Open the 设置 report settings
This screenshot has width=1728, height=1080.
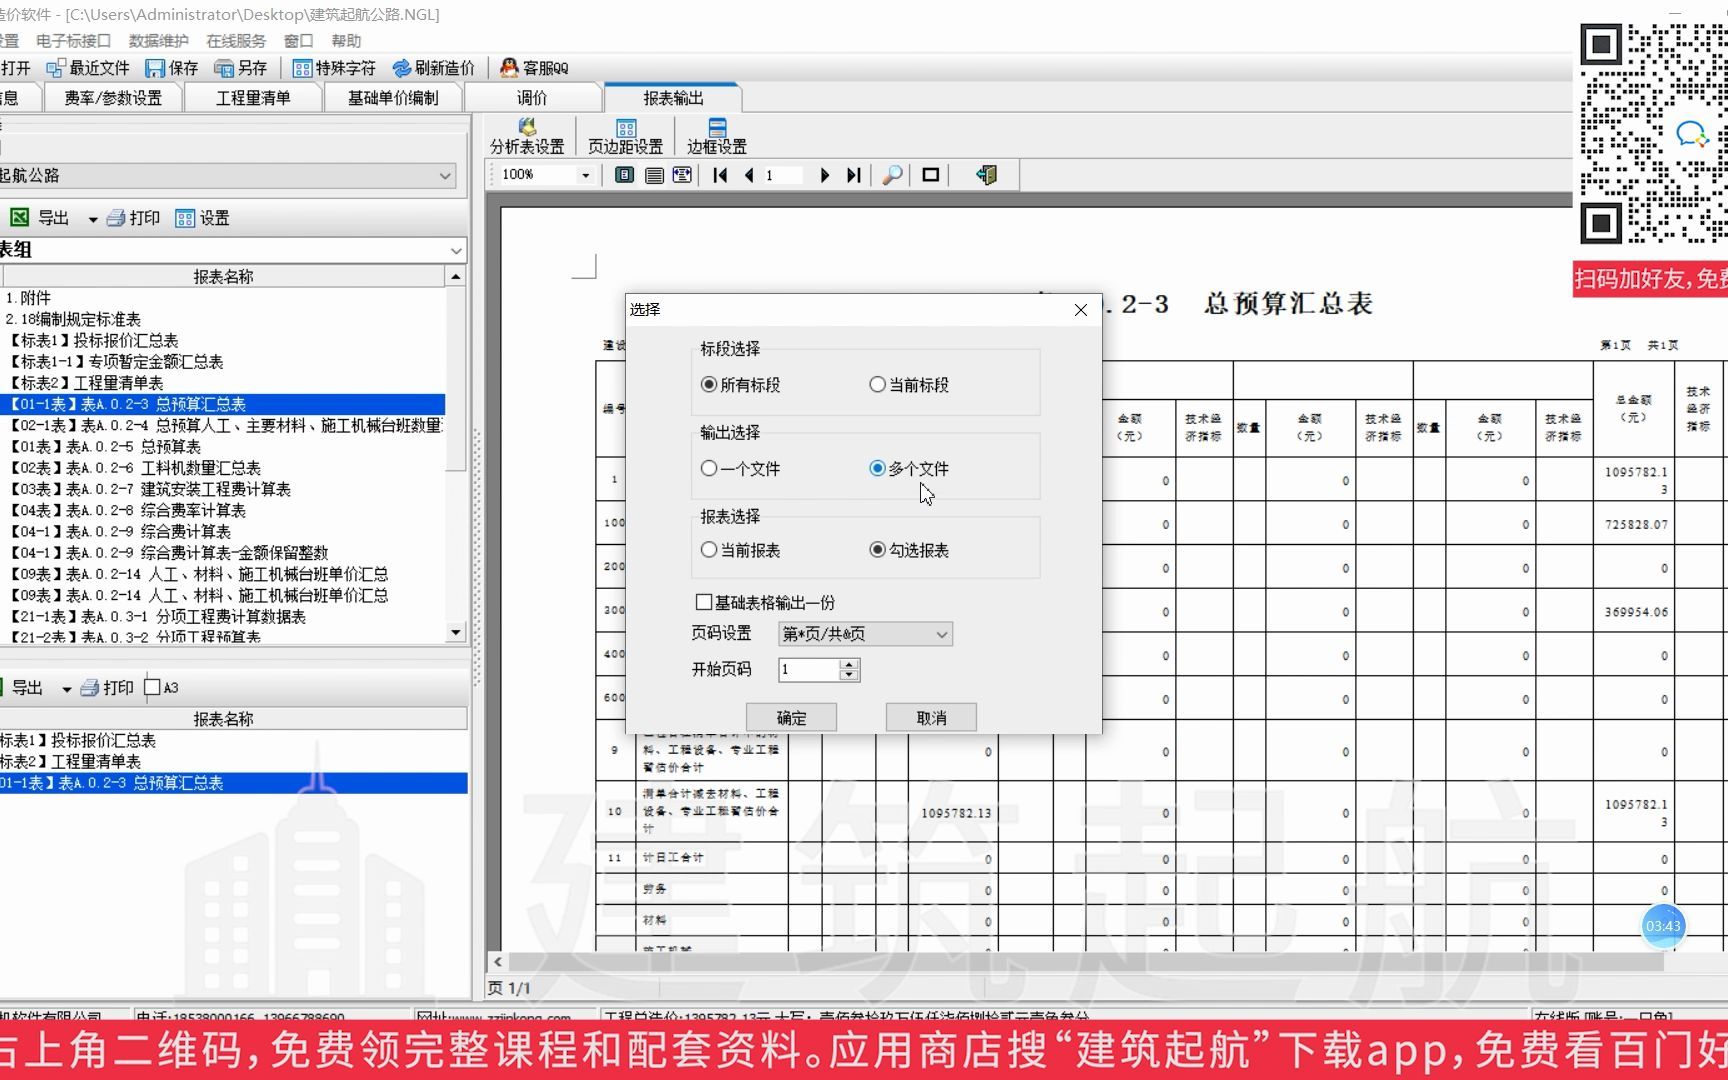[202, 218]
